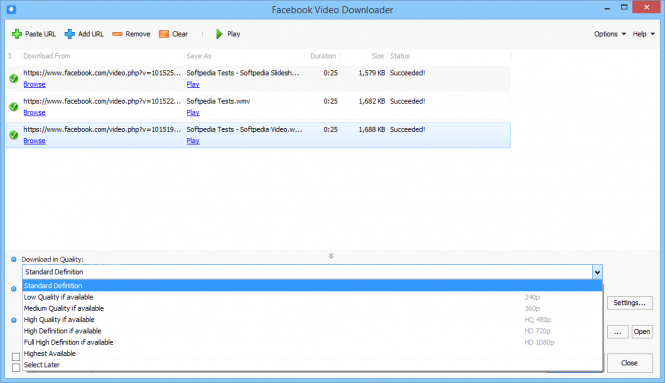Click Browse link for the 1,579 KB video

(34, 84)
